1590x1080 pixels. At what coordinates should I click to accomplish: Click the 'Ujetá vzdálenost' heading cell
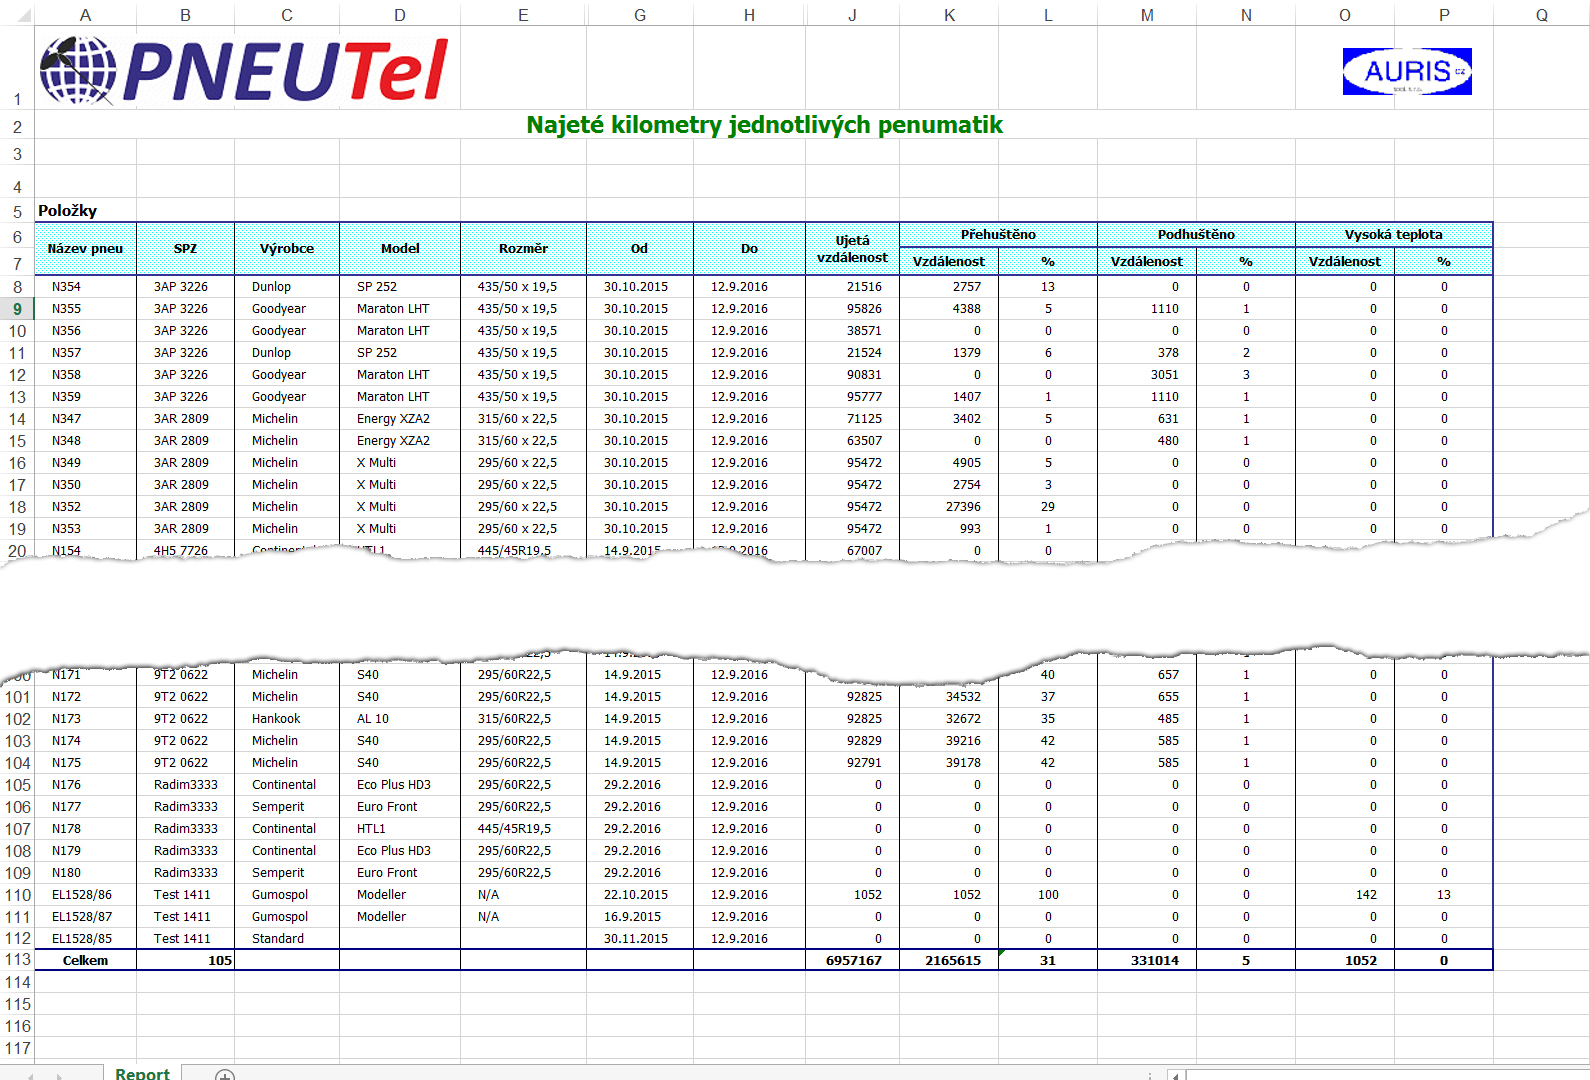(852, 248)
